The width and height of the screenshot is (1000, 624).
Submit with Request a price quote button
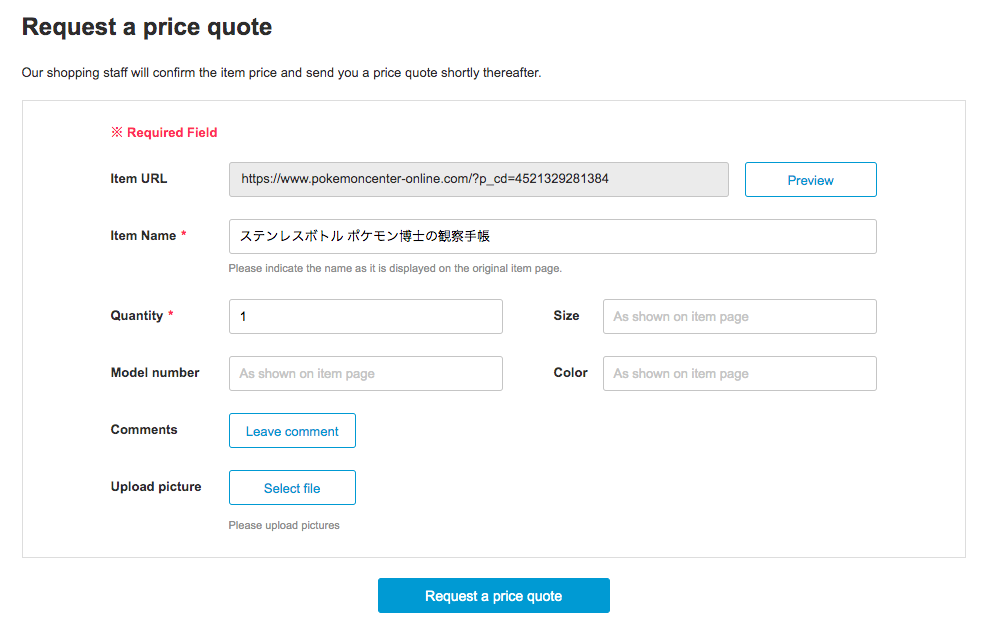[x=494, y=595]
